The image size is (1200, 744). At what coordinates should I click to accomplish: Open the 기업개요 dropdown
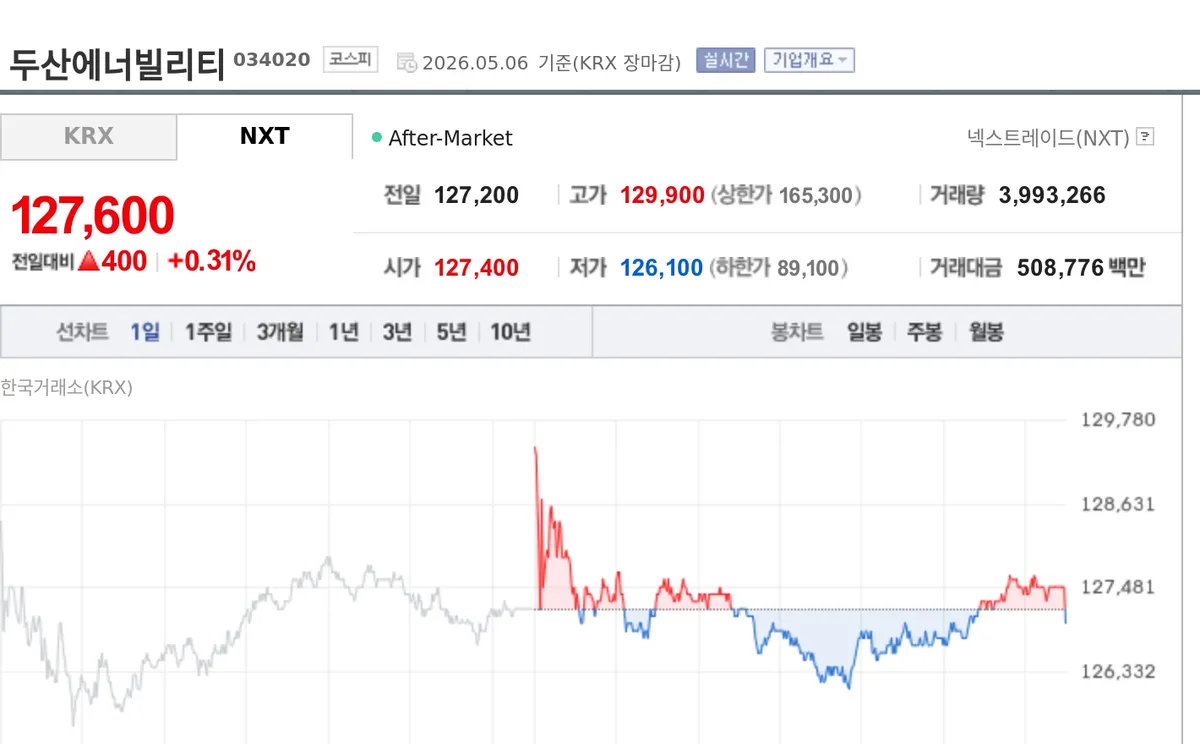coord(809,60)
